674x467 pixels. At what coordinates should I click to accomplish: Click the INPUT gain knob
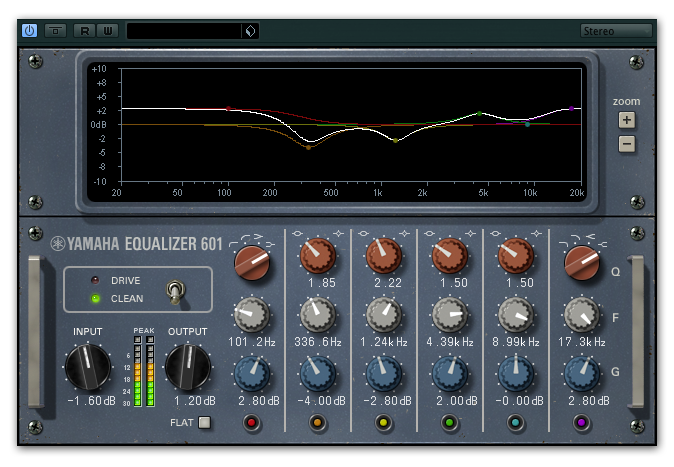(88, 367)
